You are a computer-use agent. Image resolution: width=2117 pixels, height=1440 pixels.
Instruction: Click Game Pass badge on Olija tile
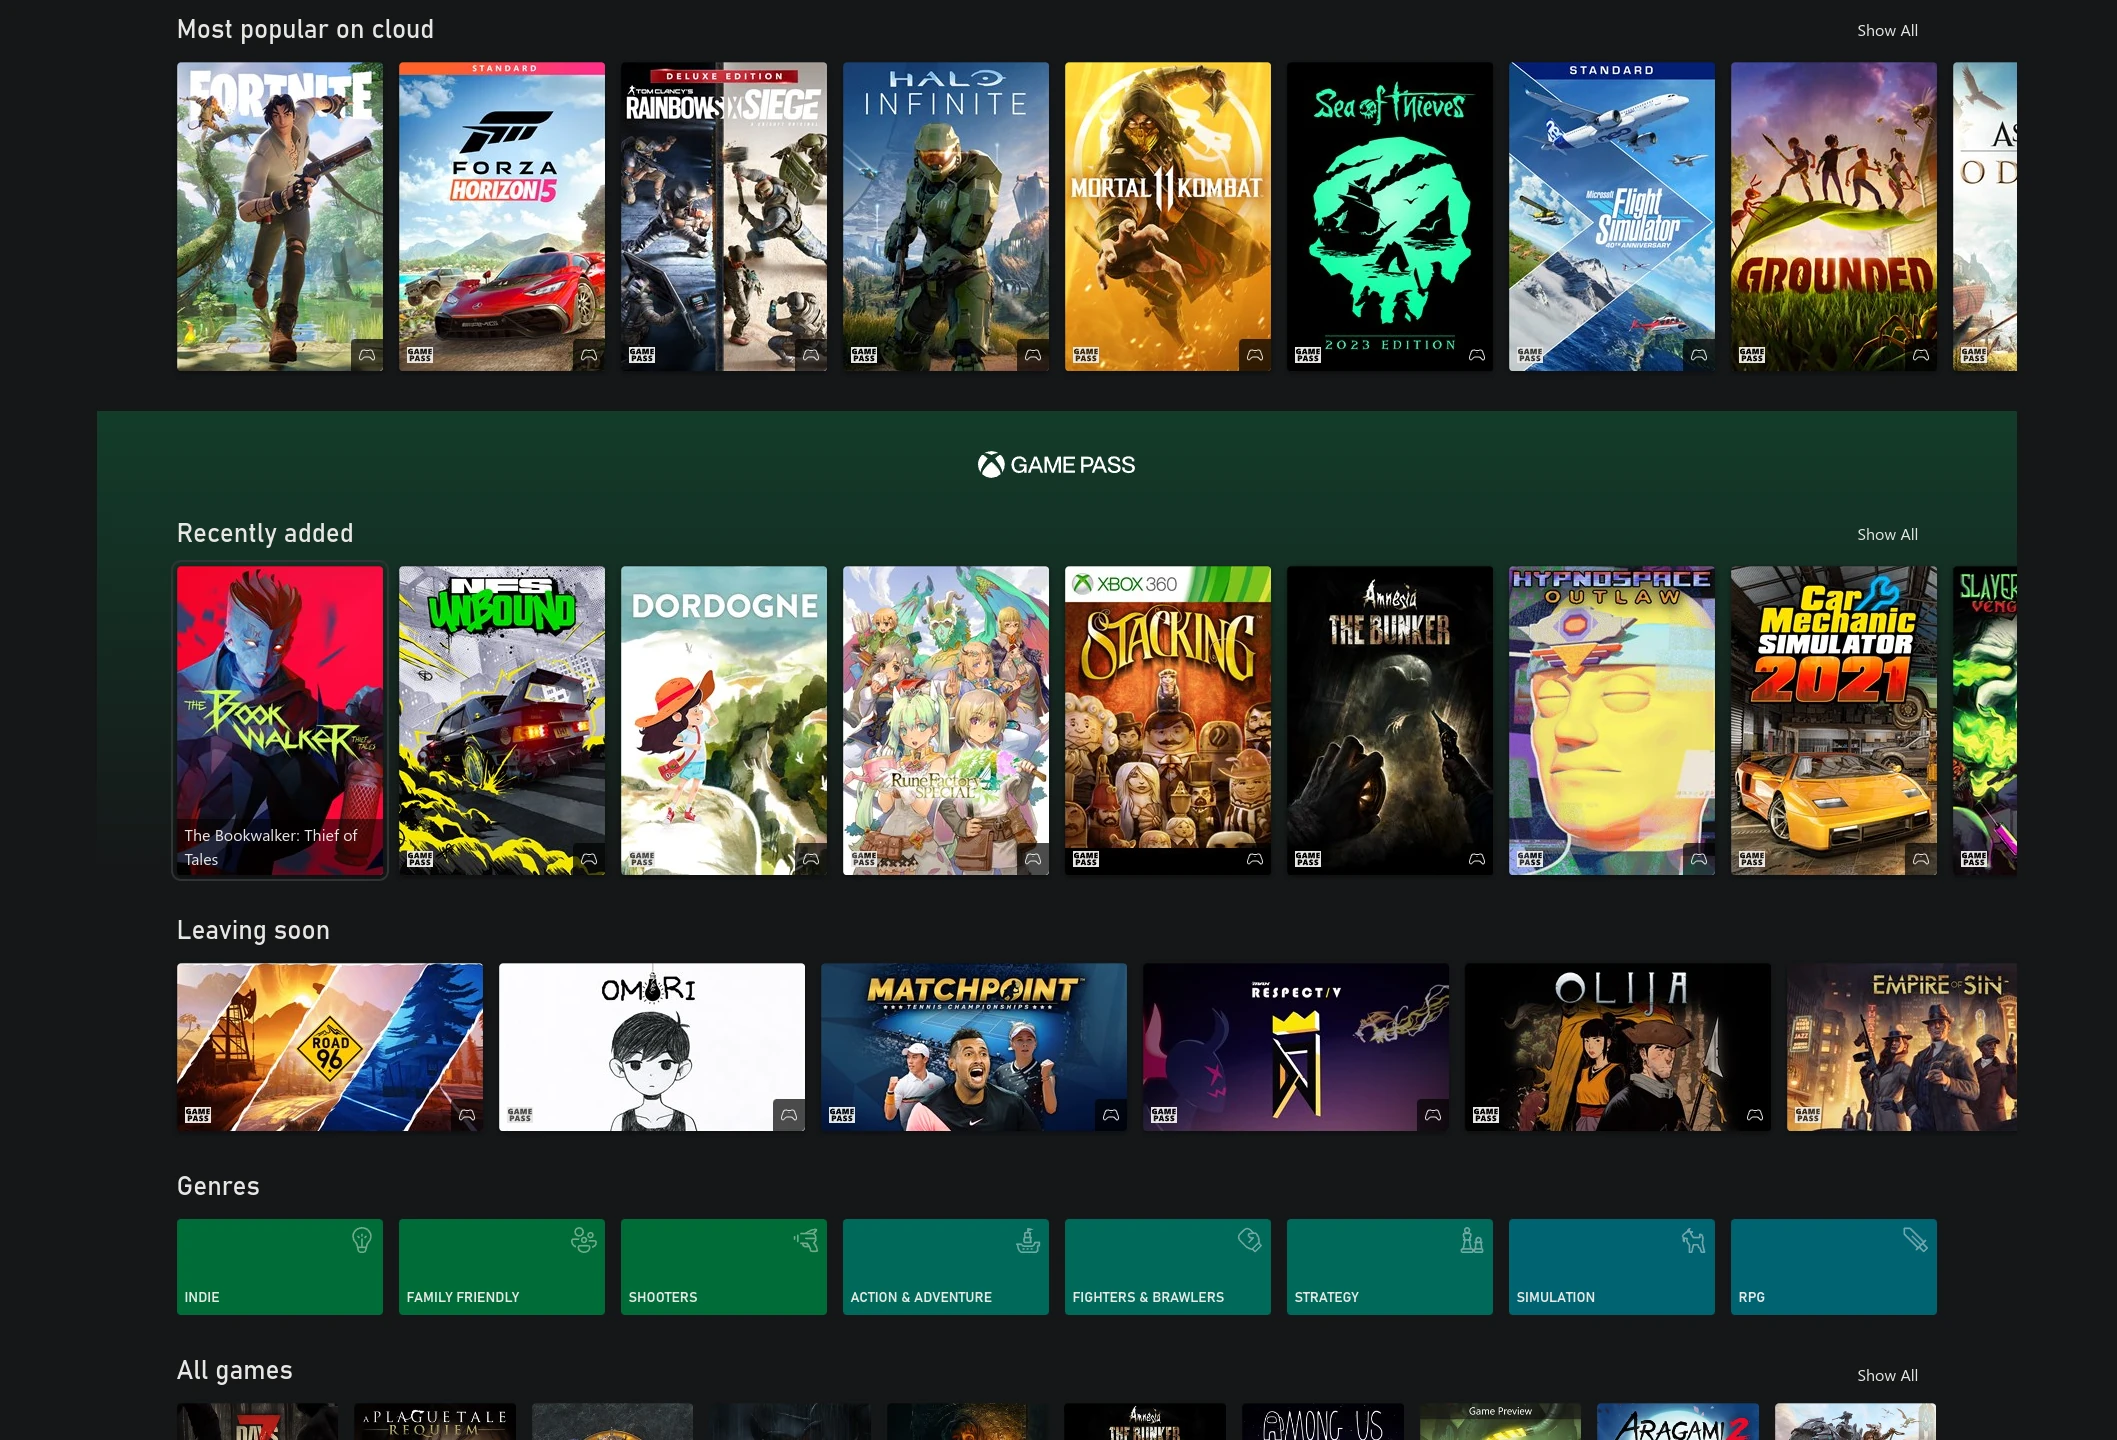pyautogui.click(x=1486, y=1115)
